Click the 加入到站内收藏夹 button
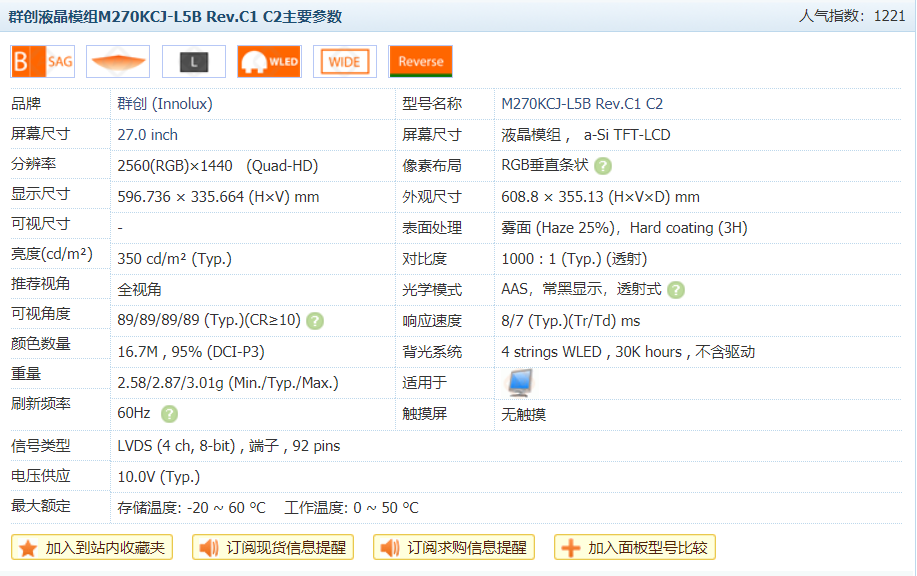The image size is (917, 576). coord(92,548)
